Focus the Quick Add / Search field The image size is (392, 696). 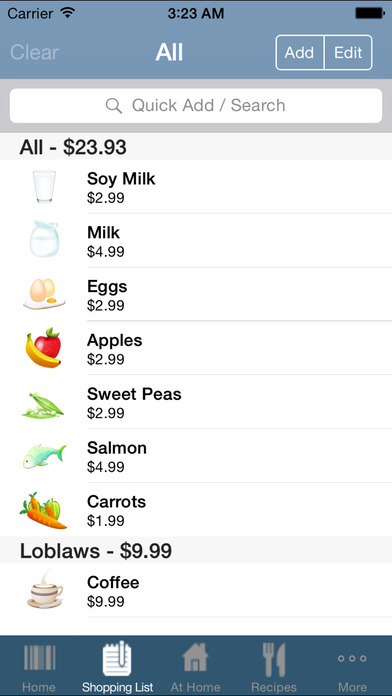point(196,106)
